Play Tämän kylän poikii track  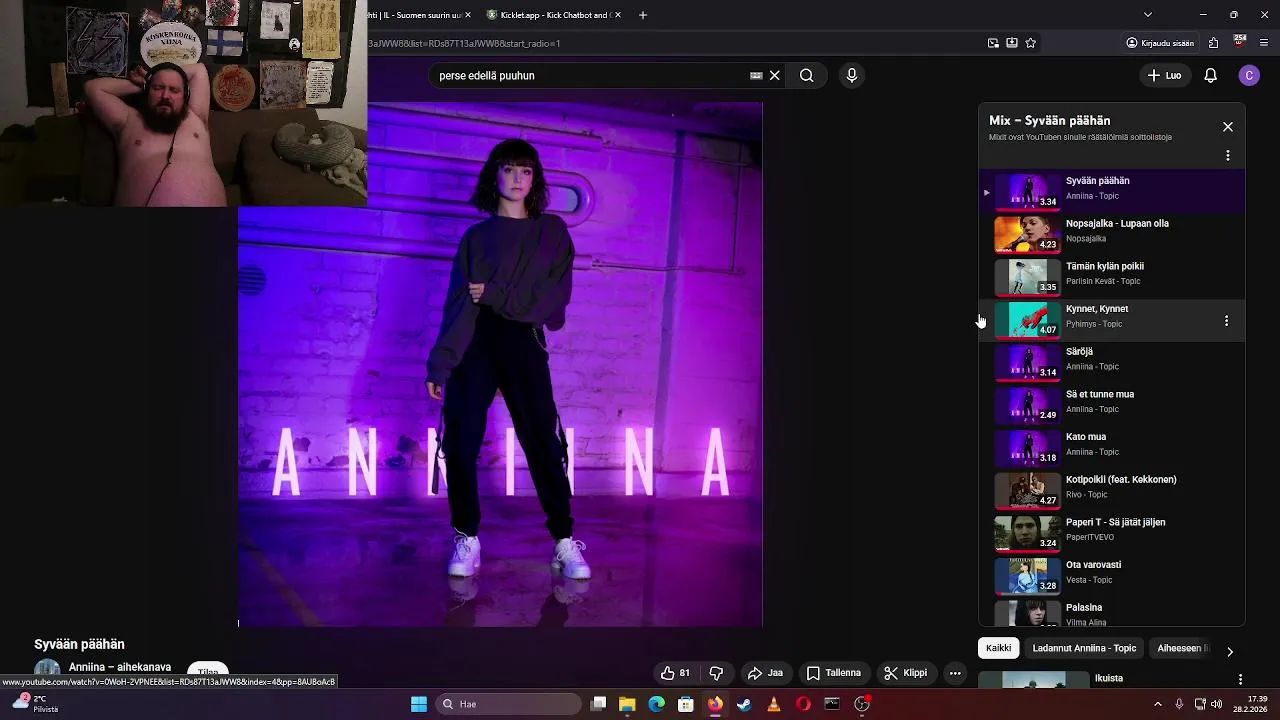point(1105,267)
